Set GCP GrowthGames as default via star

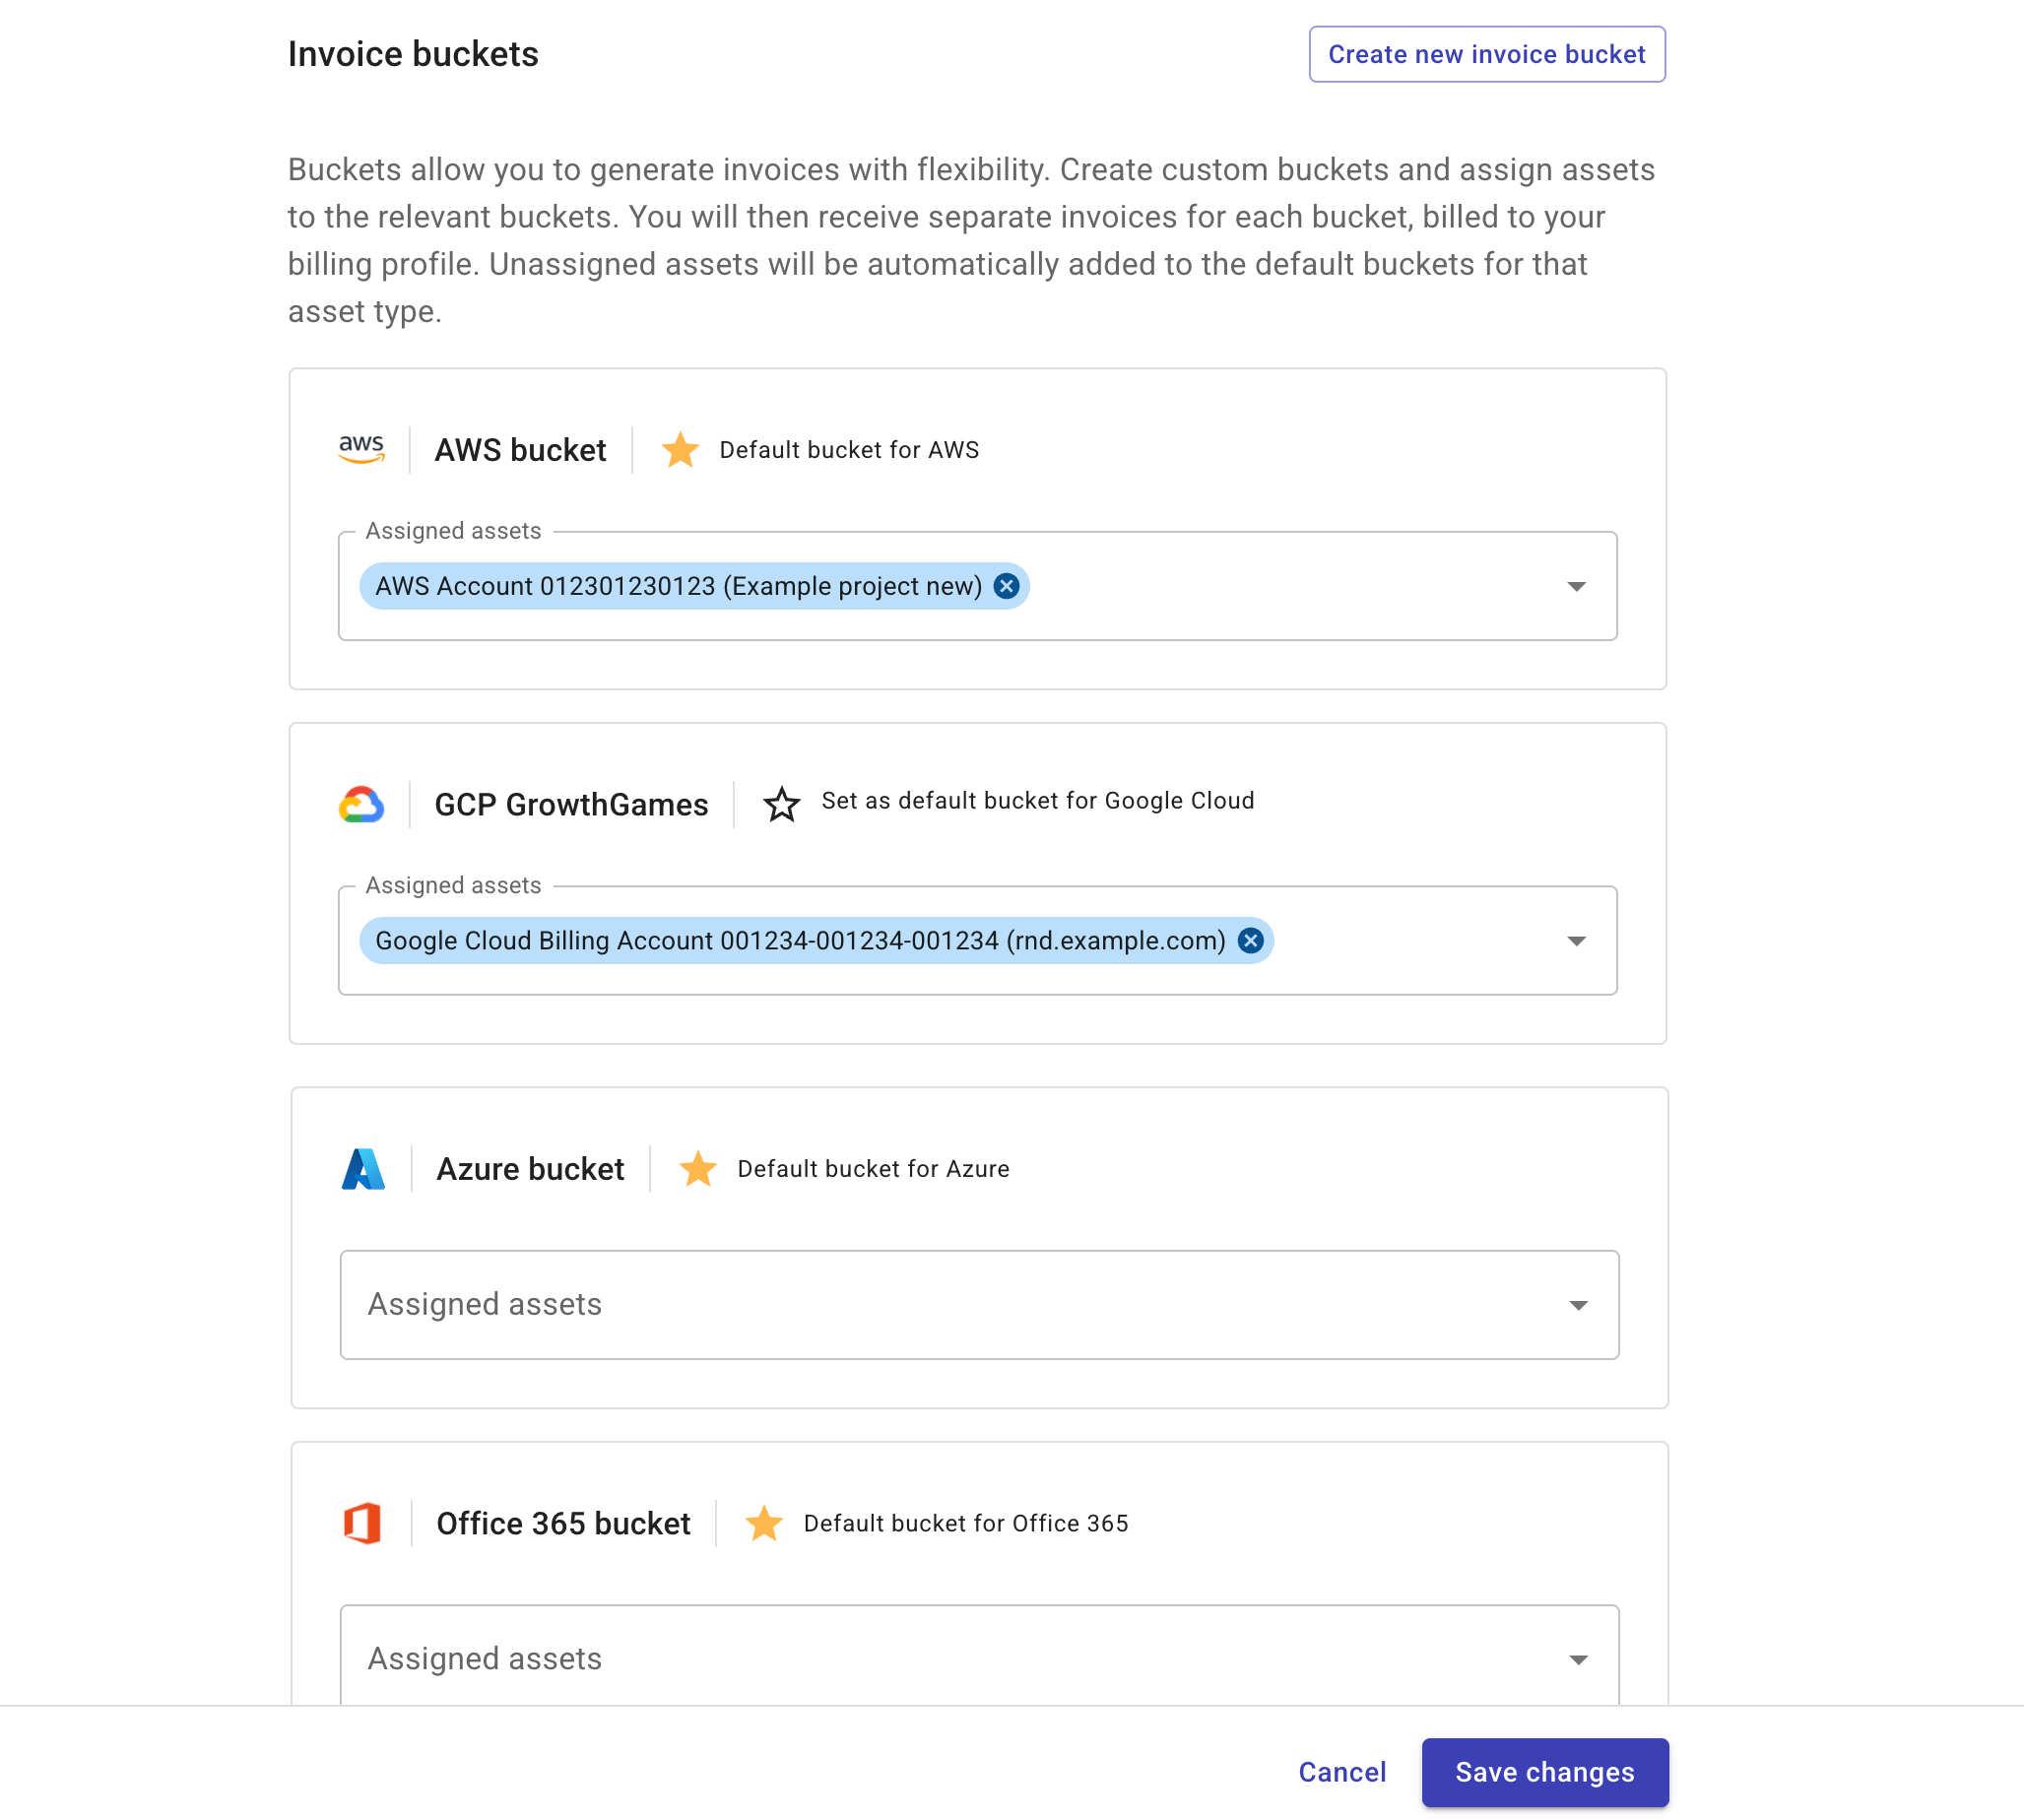click(x=781, y=803)
